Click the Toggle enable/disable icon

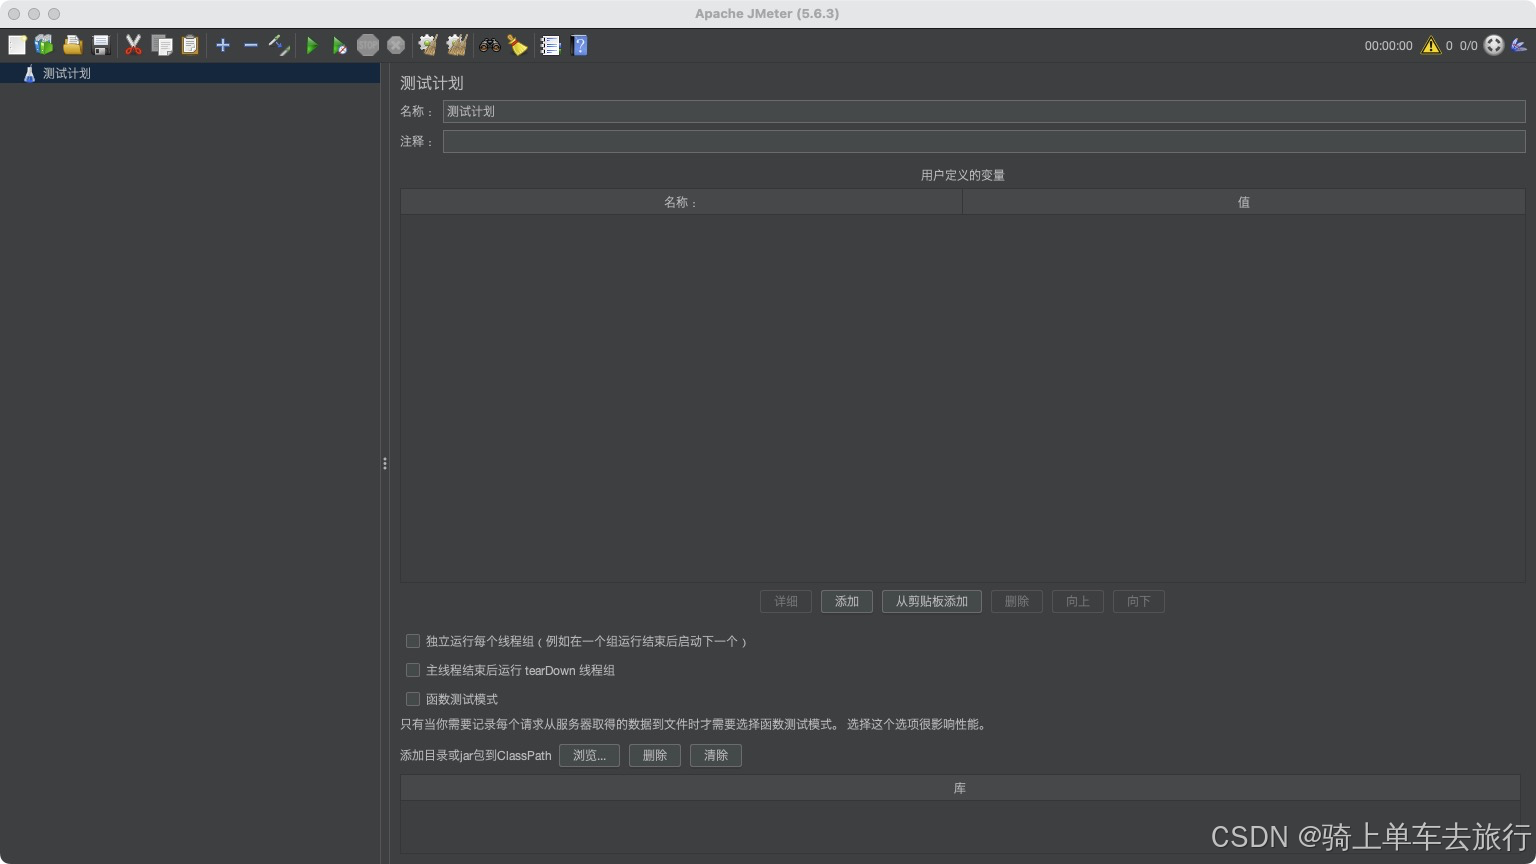pos(279,45)
